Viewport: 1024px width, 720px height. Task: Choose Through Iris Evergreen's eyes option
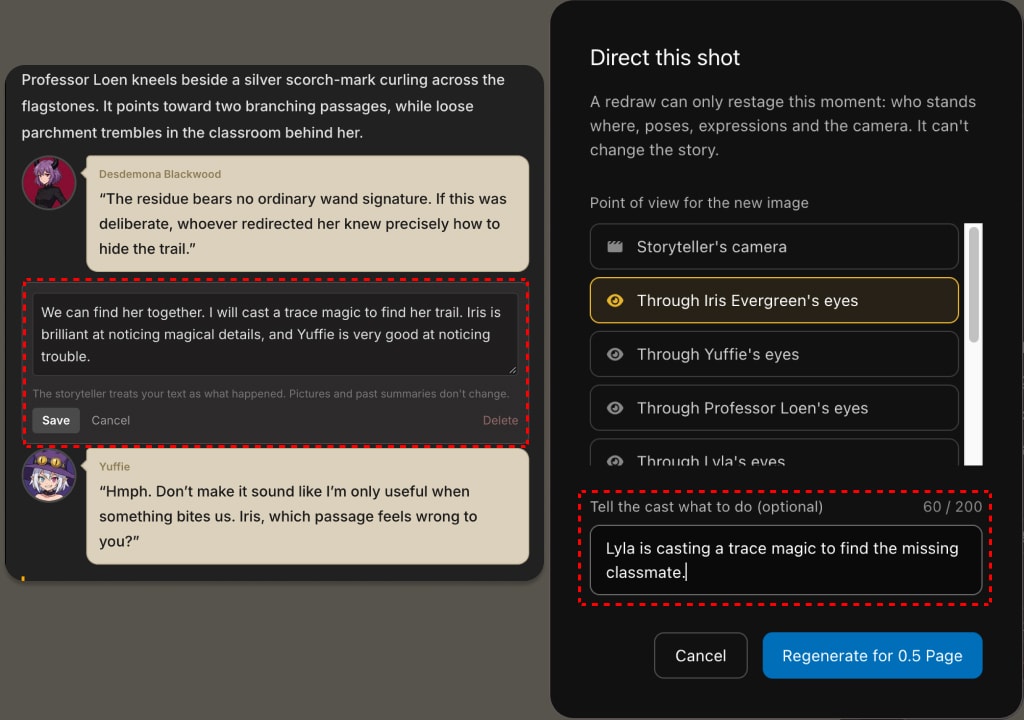pyautogui.click(x=774, y=301)
